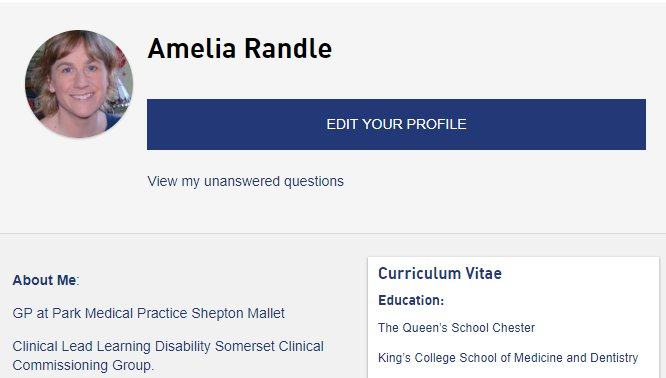Click the word Vitae in the card heading
The height and width of the screenshot is (378, 666).
(x=483, y=273)
